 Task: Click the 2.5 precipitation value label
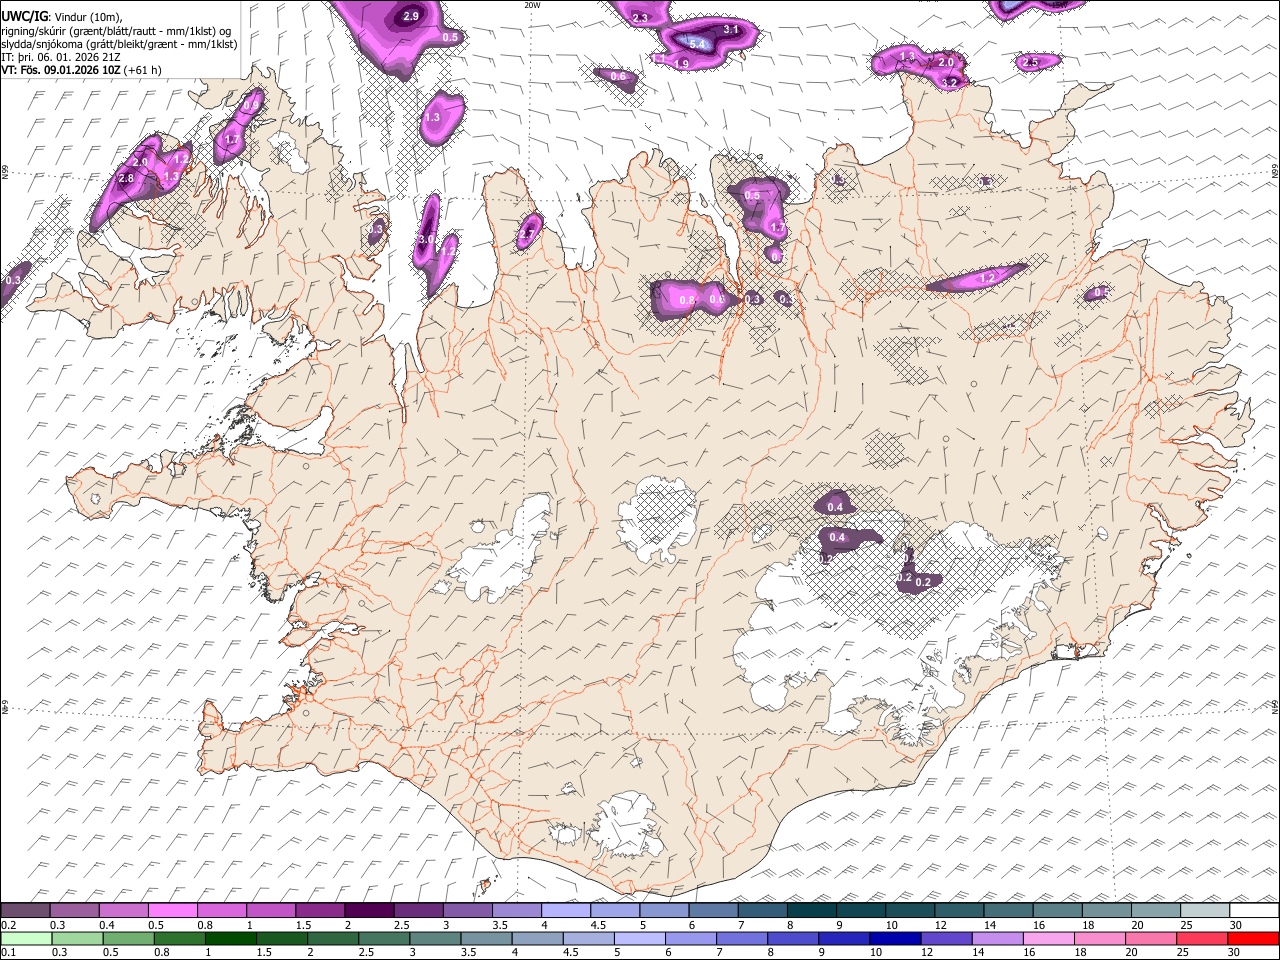coord(1031,62)
